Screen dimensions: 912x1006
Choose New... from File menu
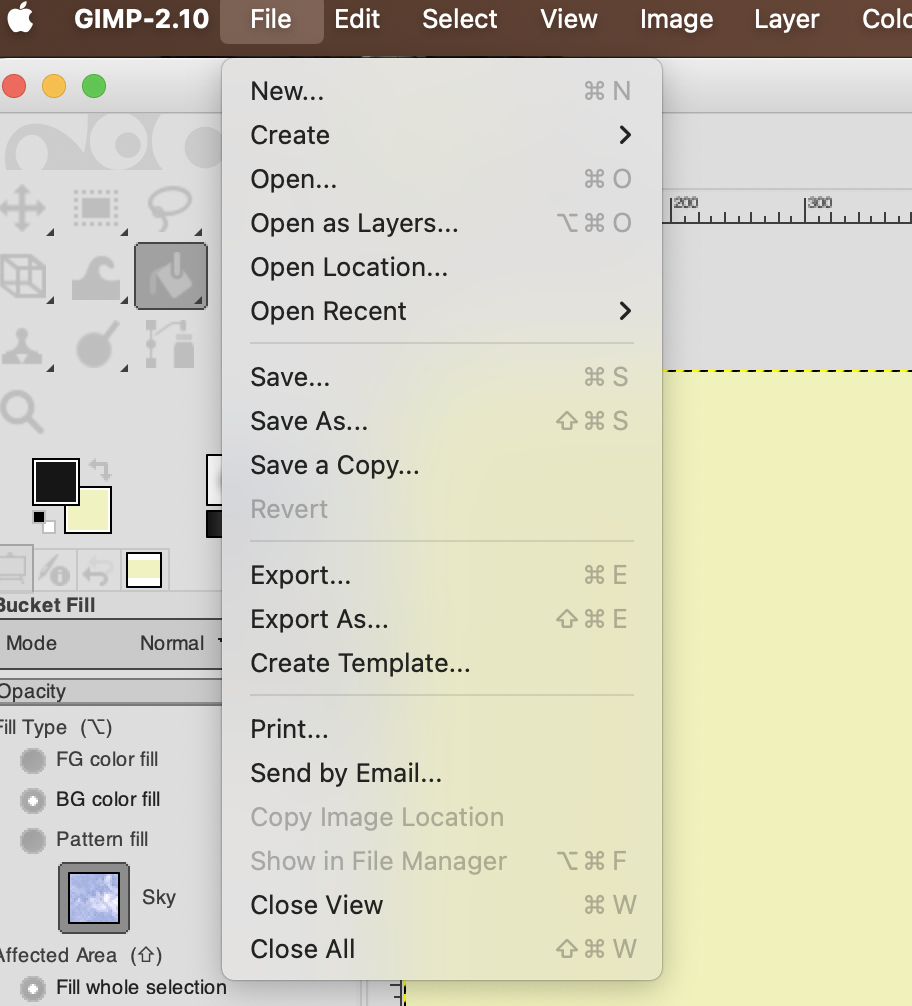tap(442, 91)
